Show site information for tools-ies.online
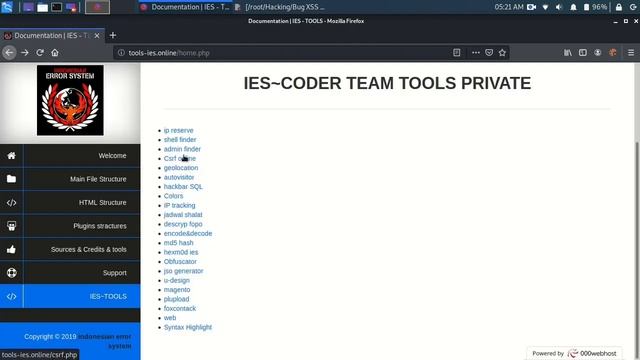 [x=121, y=53]
